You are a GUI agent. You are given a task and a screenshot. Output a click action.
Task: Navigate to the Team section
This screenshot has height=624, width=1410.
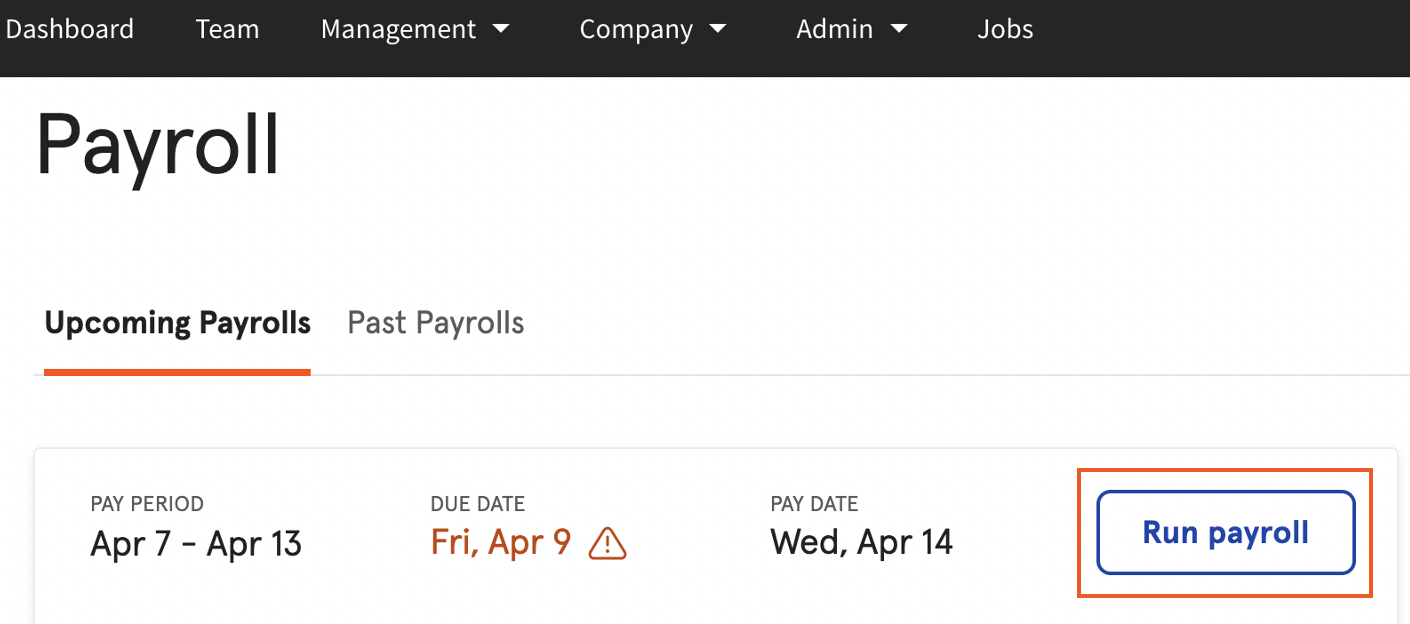pos(227,29)
